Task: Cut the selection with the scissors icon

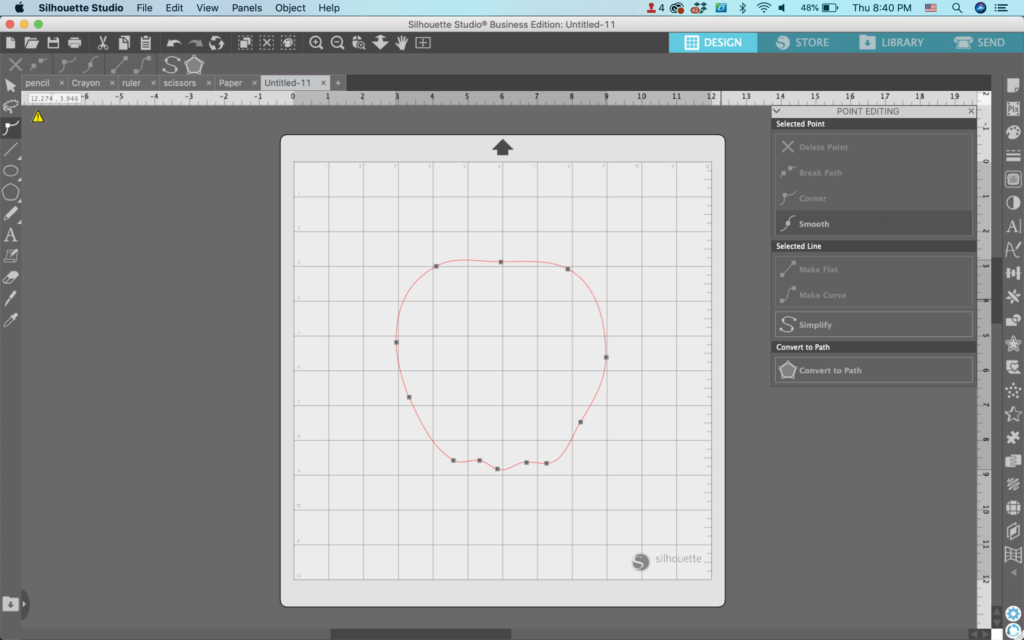Action: click(x=103, y=43)
